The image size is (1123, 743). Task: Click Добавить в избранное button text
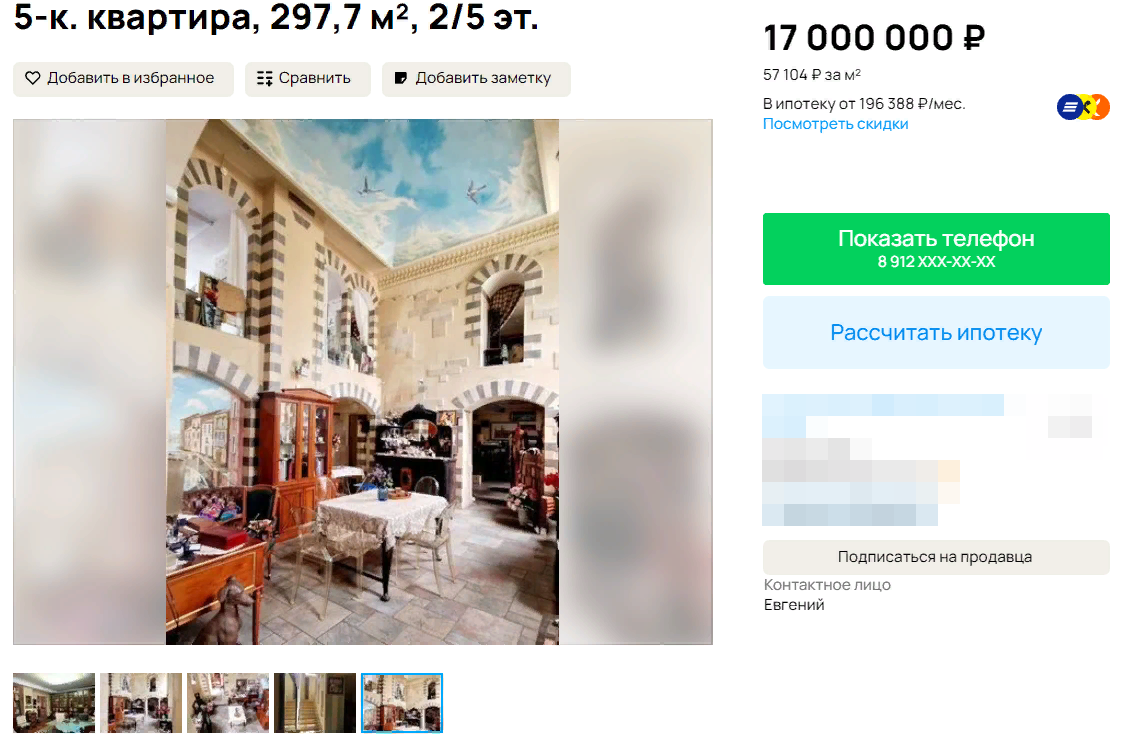click(x=130, y=78)
